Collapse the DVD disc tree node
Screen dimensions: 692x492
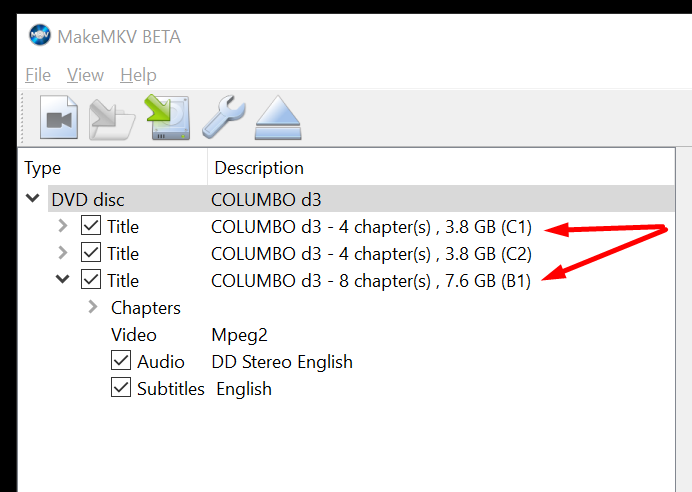pos(33,198)
